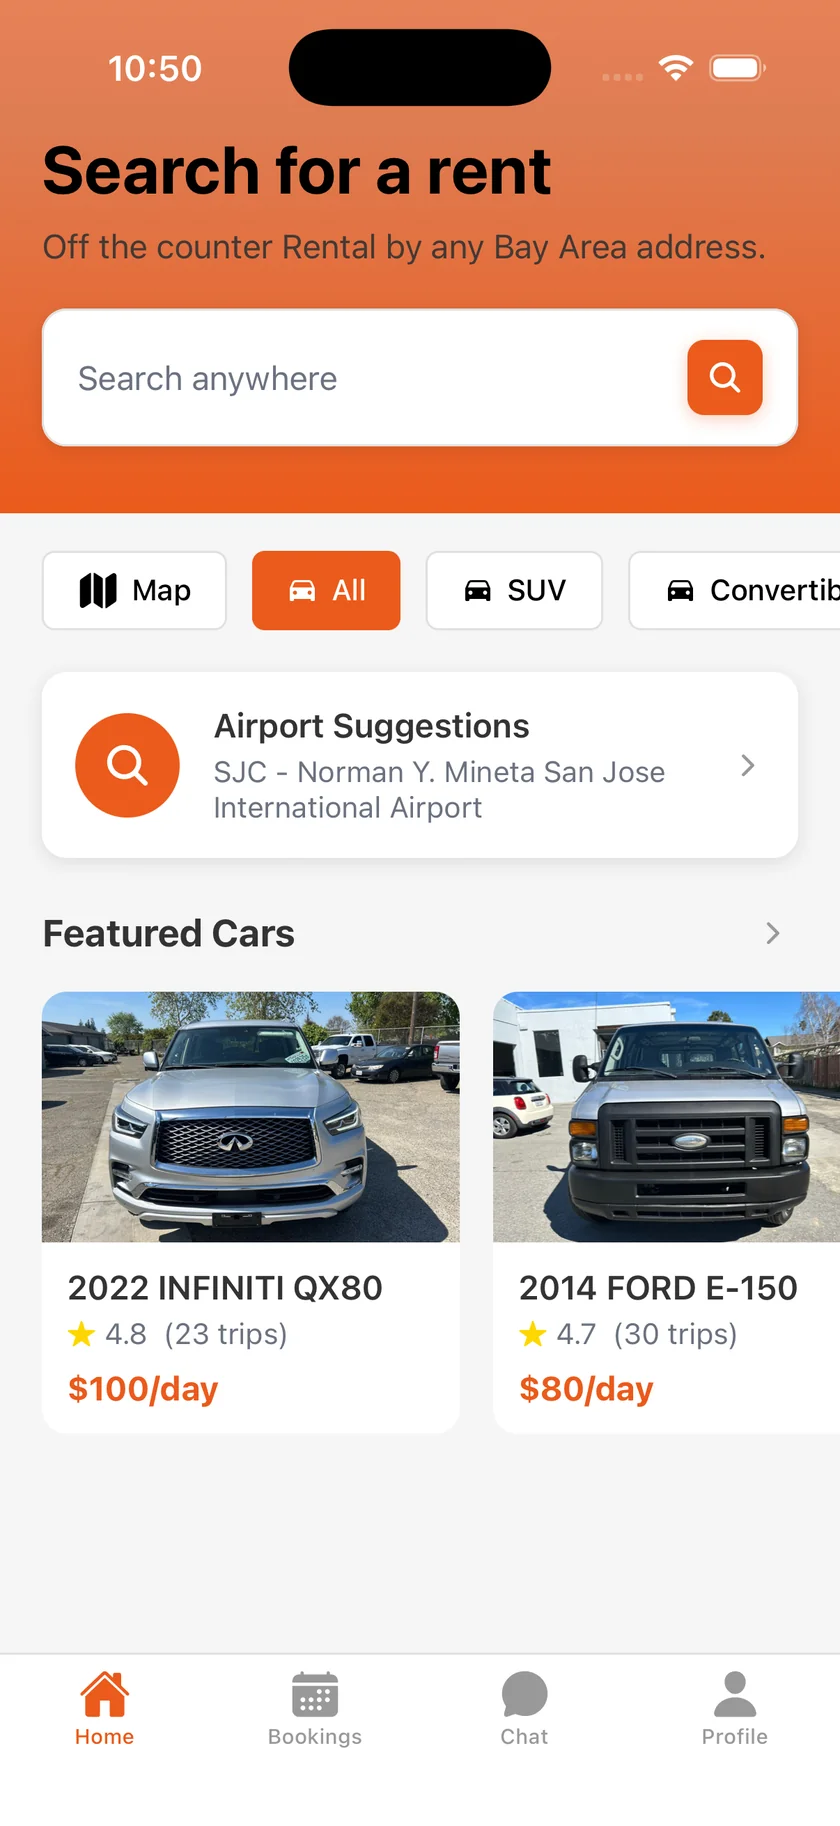
Task: Select the SUV filter chip
Action: tap(514, 590)
